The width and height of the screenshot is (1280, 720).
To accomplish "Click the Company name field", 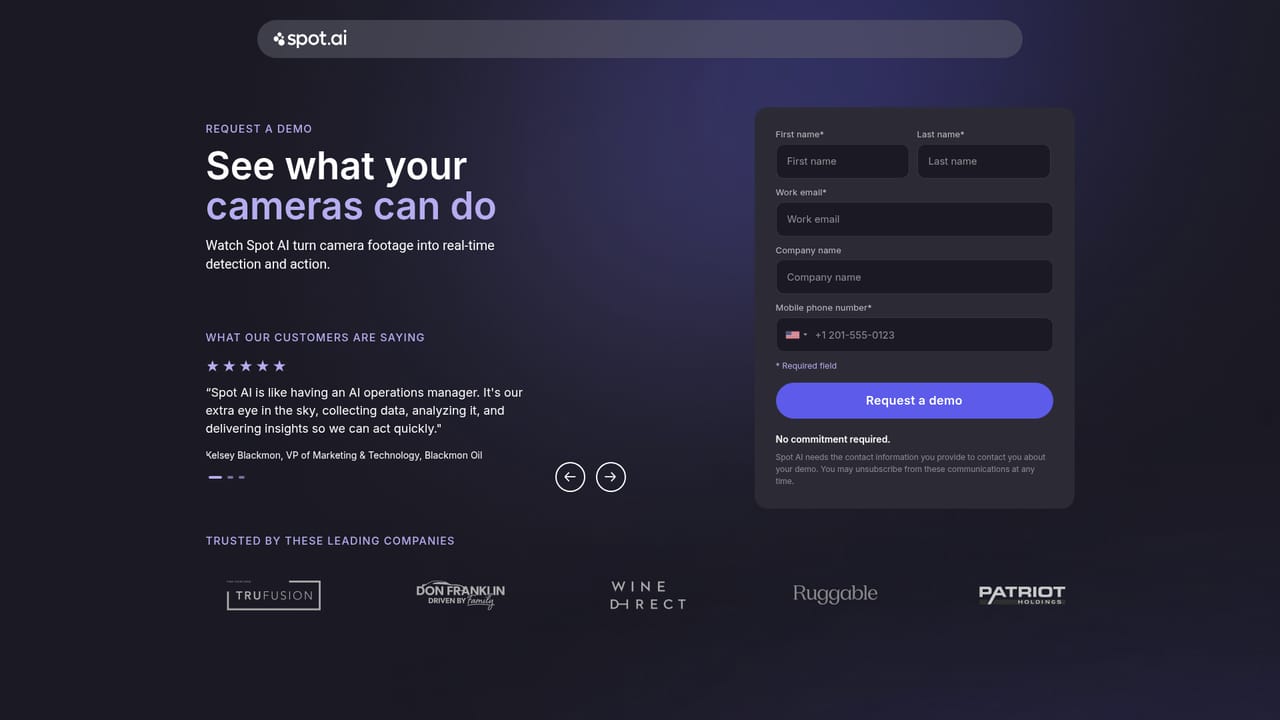I will tap(914, 277).
